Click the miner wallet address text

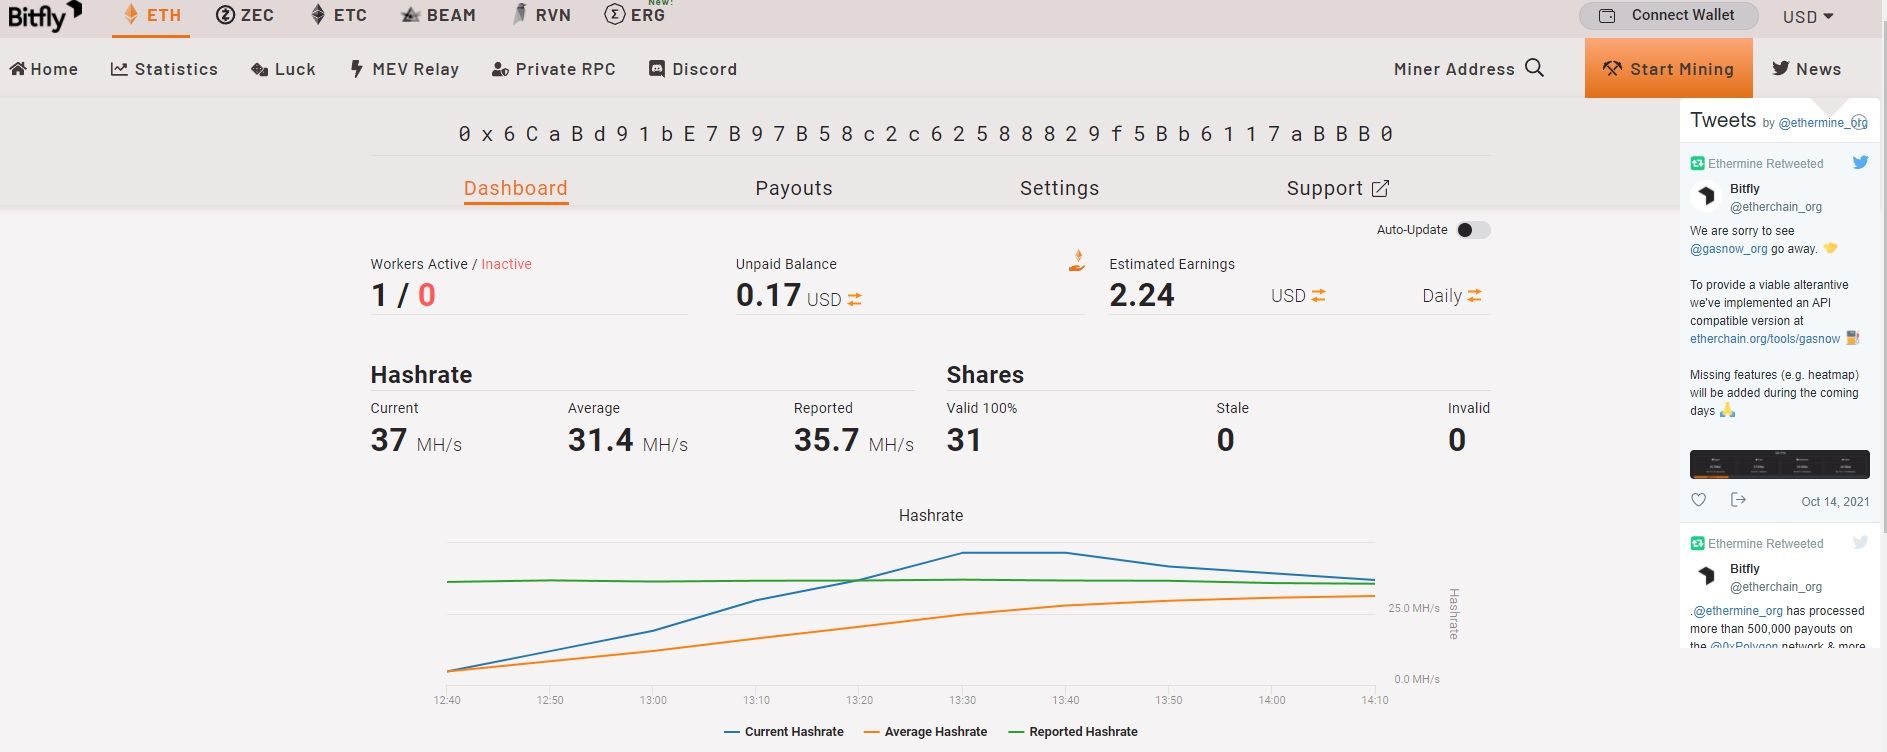click(x=926, y=134)
